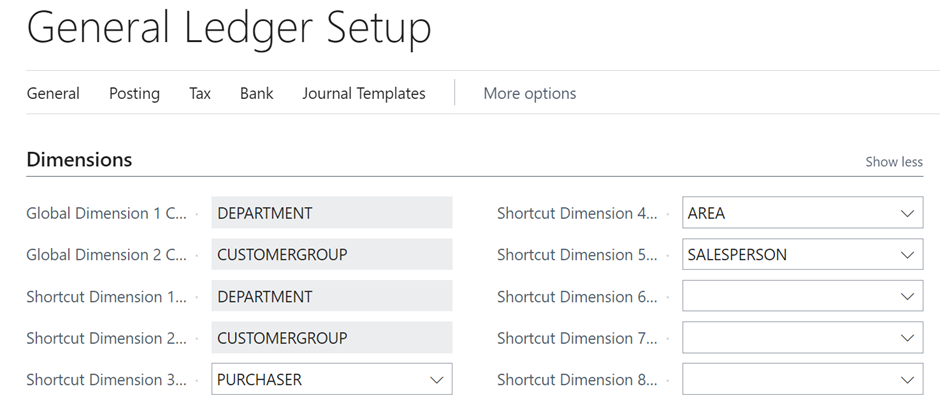
Task: Click More options
Action: [x=530, y=94]
